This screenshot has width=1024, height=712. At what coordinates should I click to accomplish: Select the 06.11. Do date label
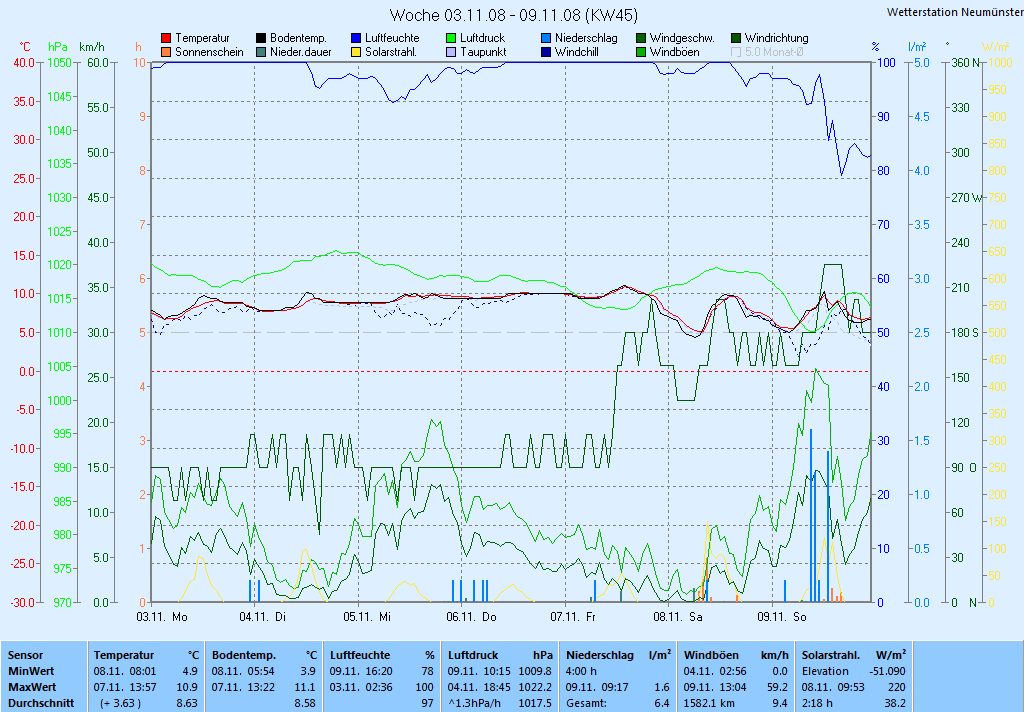(471, 617)
